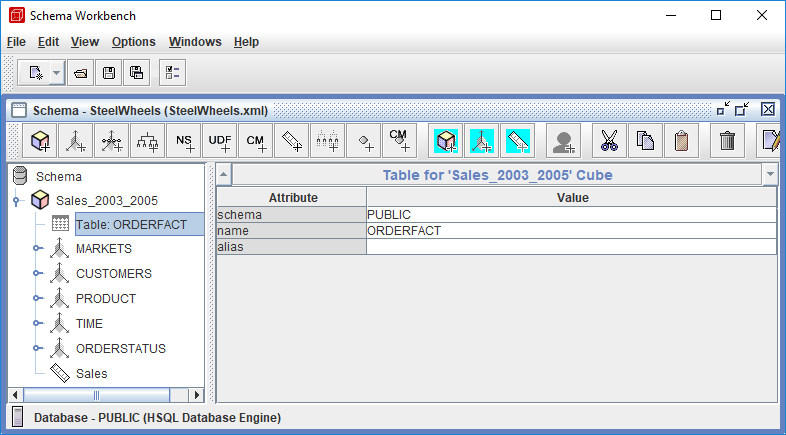Viewport: 786px width, 435px height.
Task: Click the Value column header
Action: click(572, 197)
